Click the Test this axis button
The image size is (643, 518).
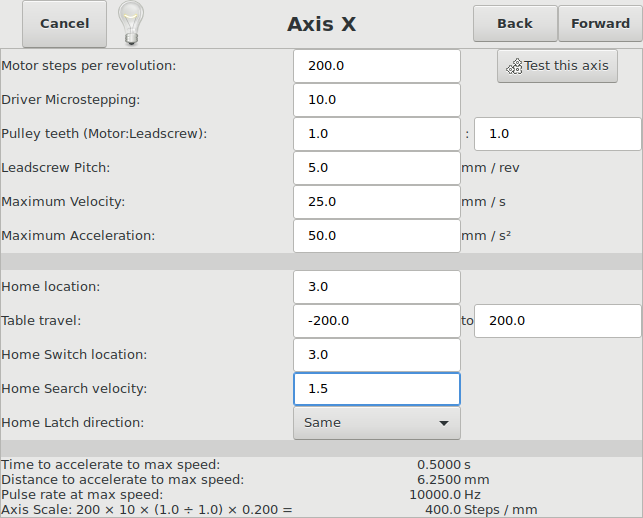pyautogui.click(x=557, y=66)
